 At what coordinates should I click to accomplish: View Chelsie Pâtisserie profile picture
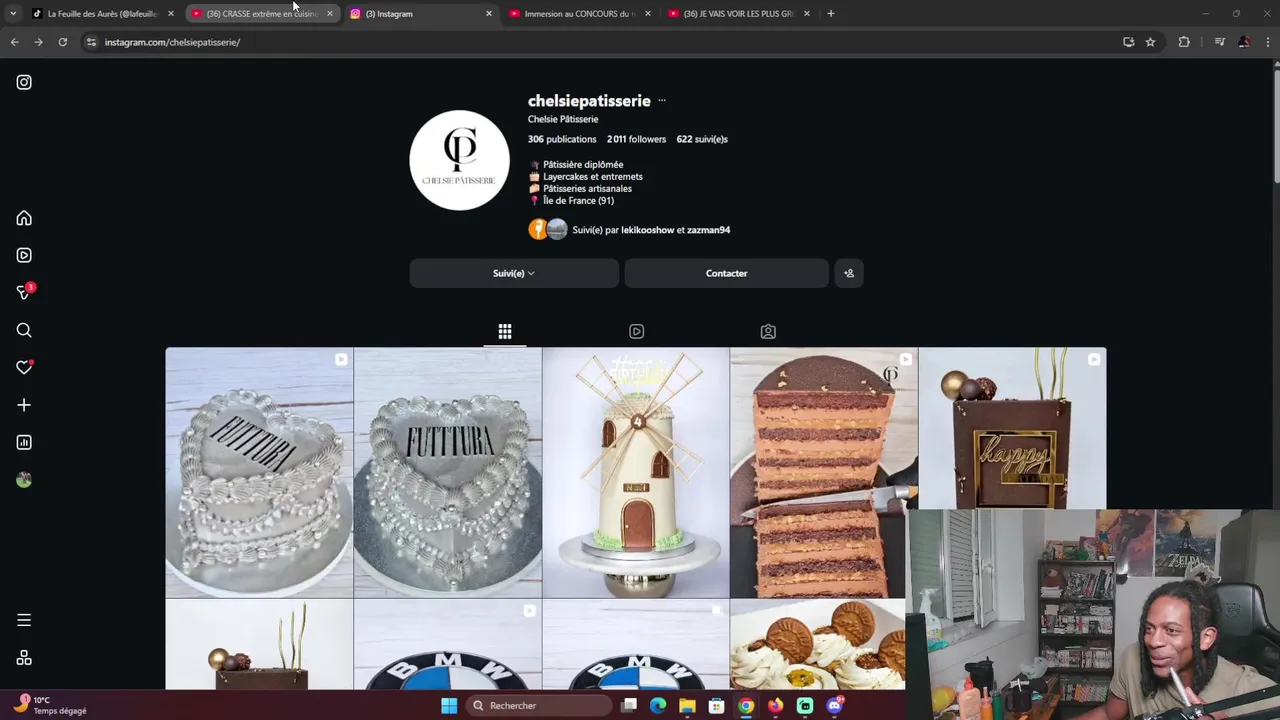(459, 160)
